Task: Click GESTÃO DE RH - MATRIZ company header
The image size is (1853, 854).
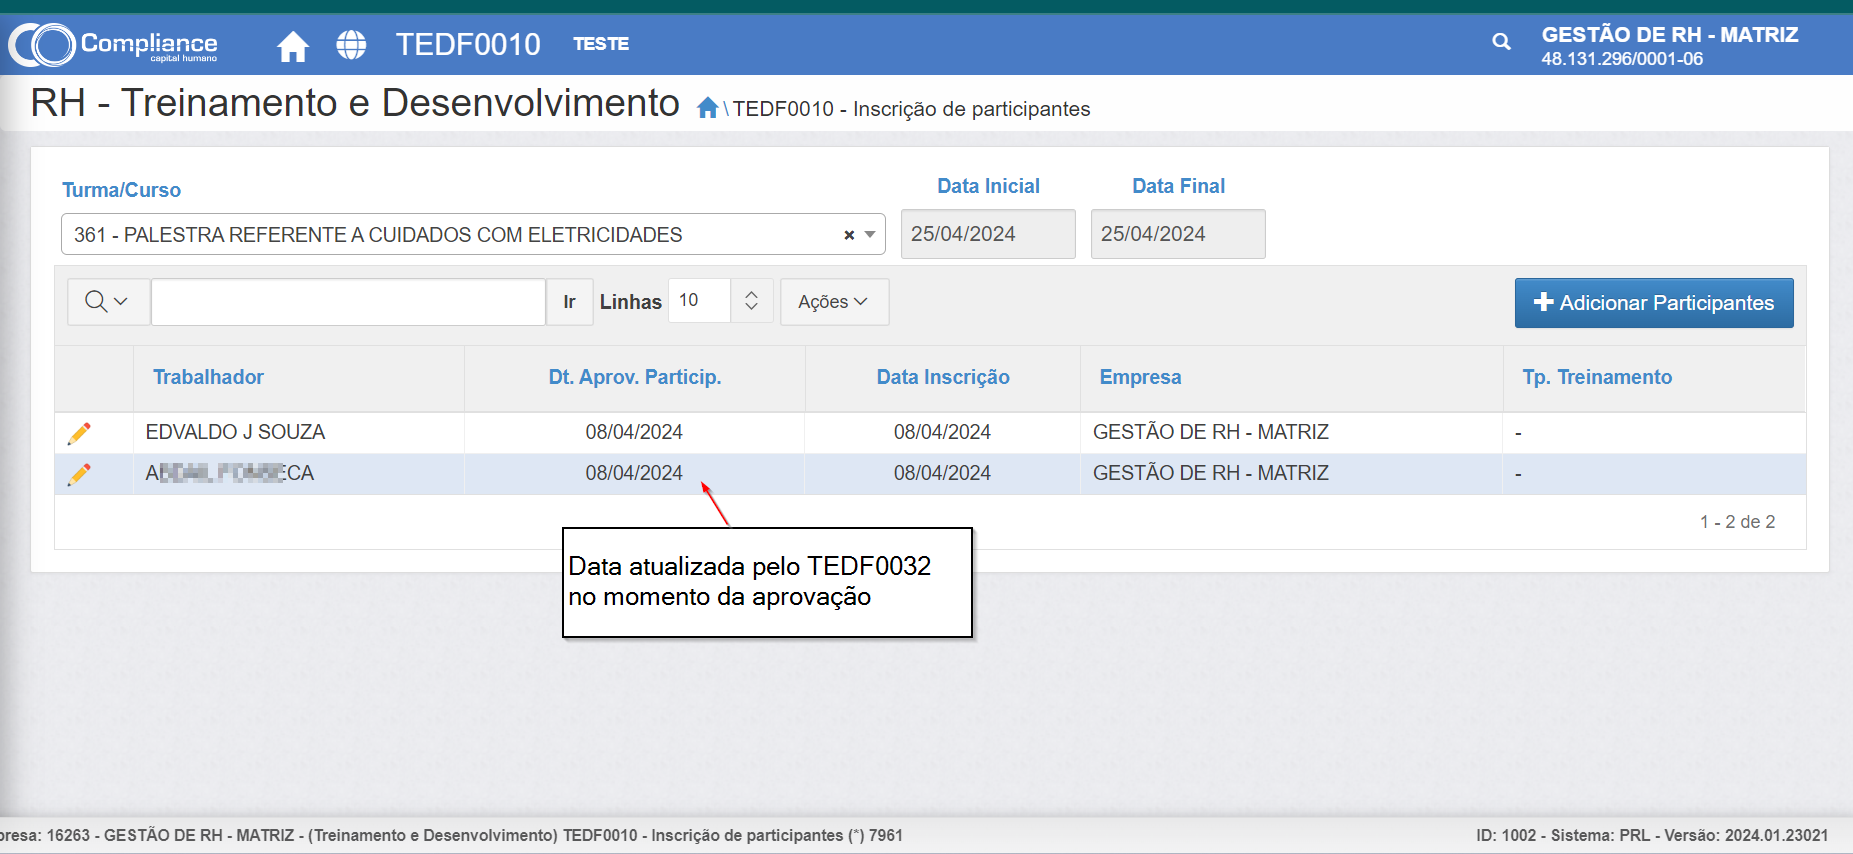Action: coord(1670,35)
